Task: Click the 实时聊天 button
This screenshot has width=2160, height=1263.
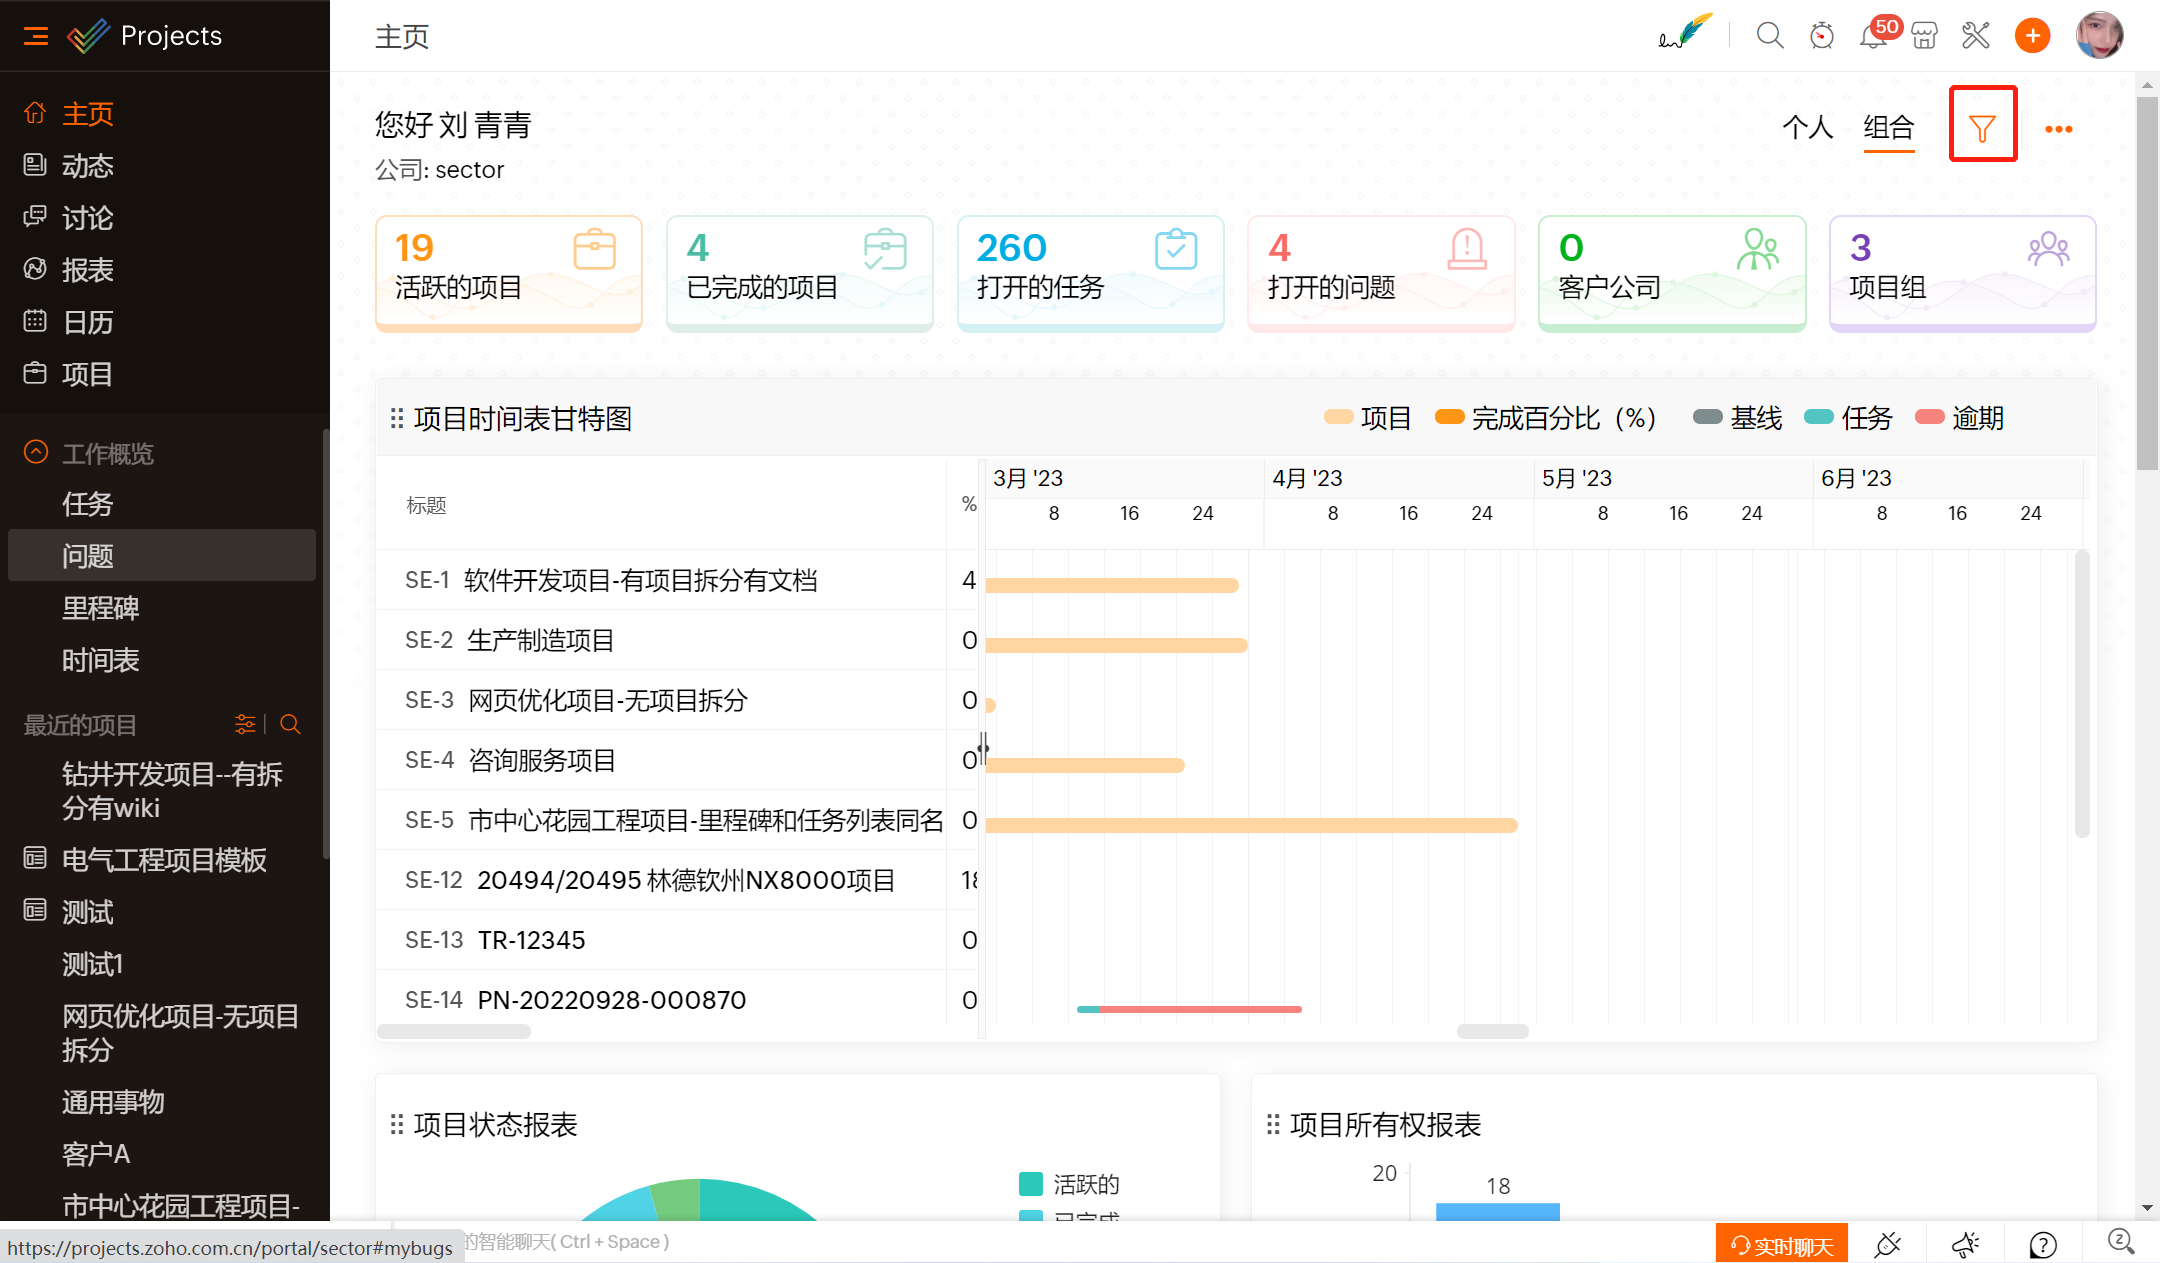Action: click(x=1781, y=1245)
